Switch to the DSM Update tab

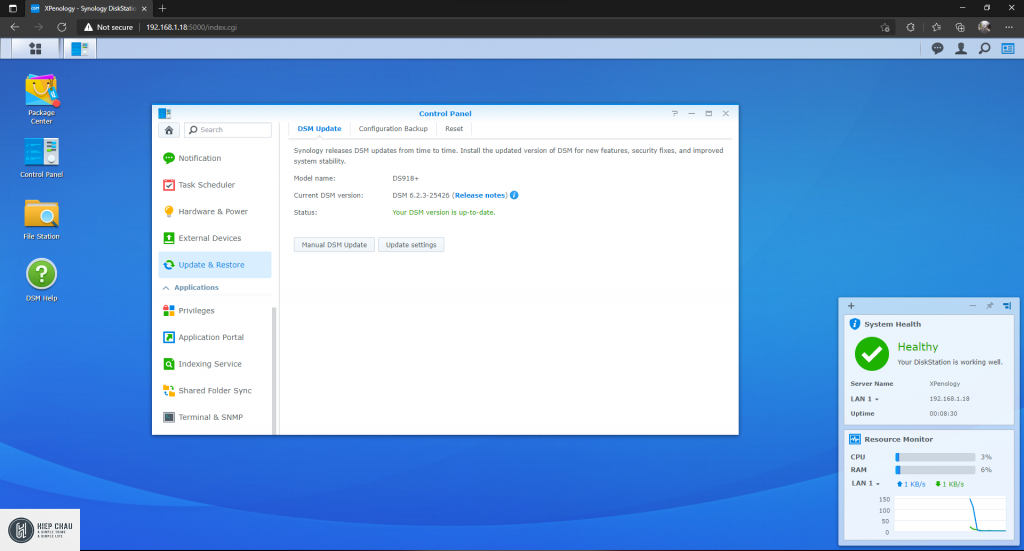click(319, 129)
